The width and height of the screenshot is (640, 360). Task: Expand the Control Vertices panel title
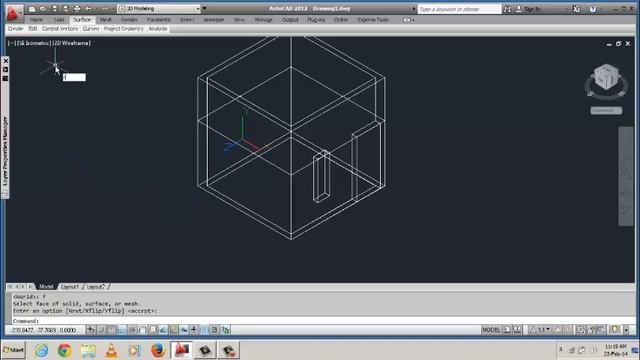(x=60, y=29)
